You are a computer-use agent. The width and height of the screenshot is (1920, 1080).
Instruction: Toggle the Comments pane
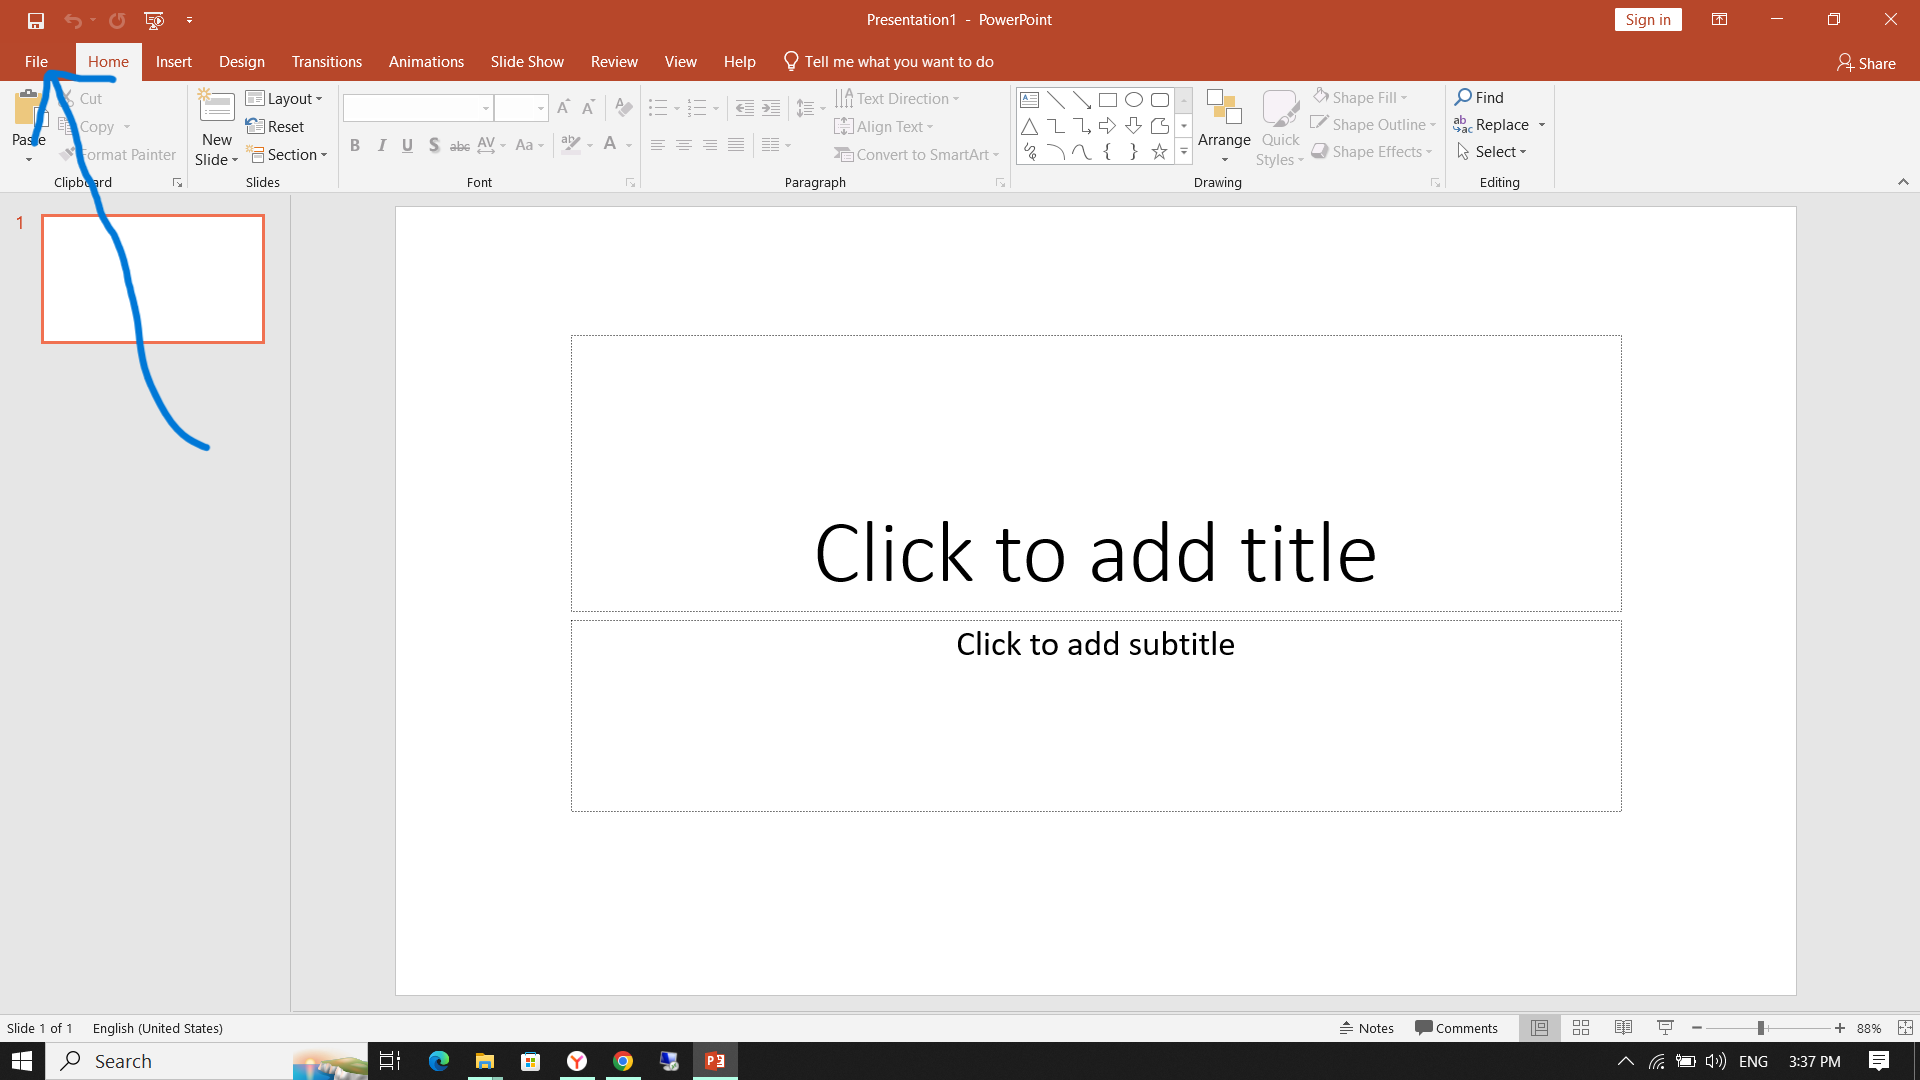tap(1456, 1028)
